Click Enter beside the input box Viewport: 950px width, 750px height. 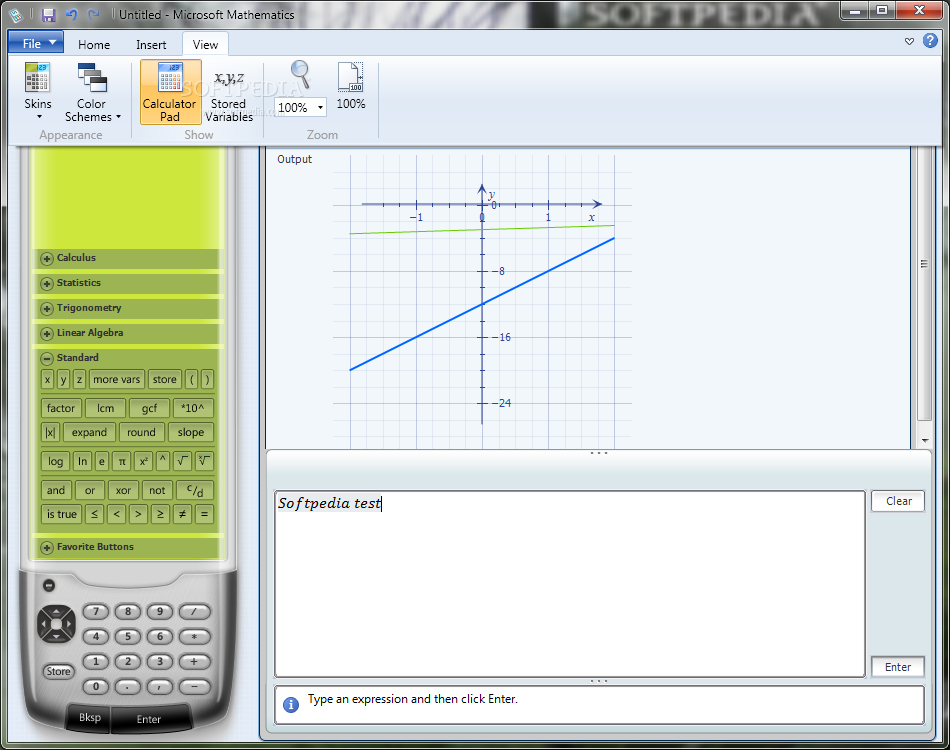tap(898, 667)
